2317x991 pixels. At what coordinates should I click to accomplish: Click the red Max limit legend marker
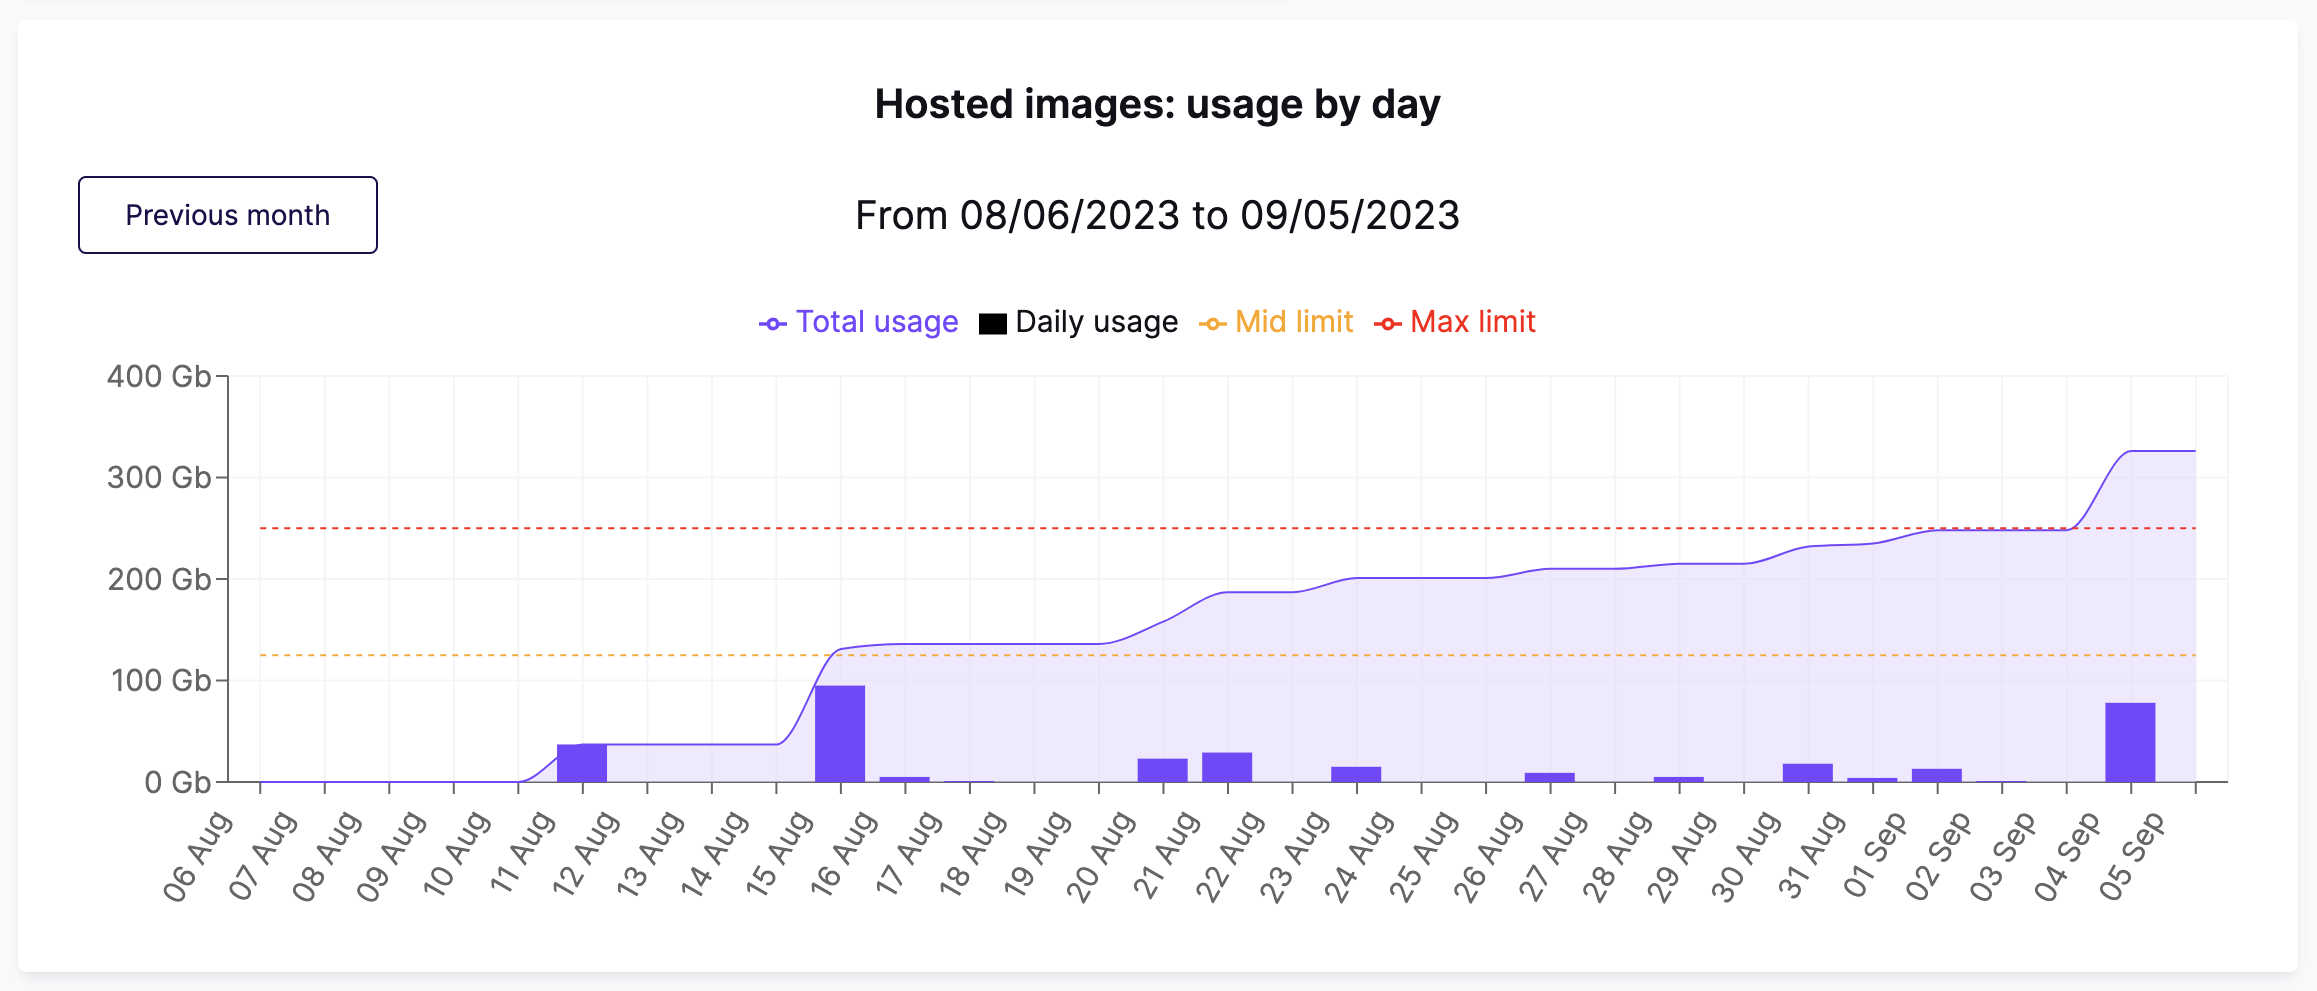(x=1388, y=324)
